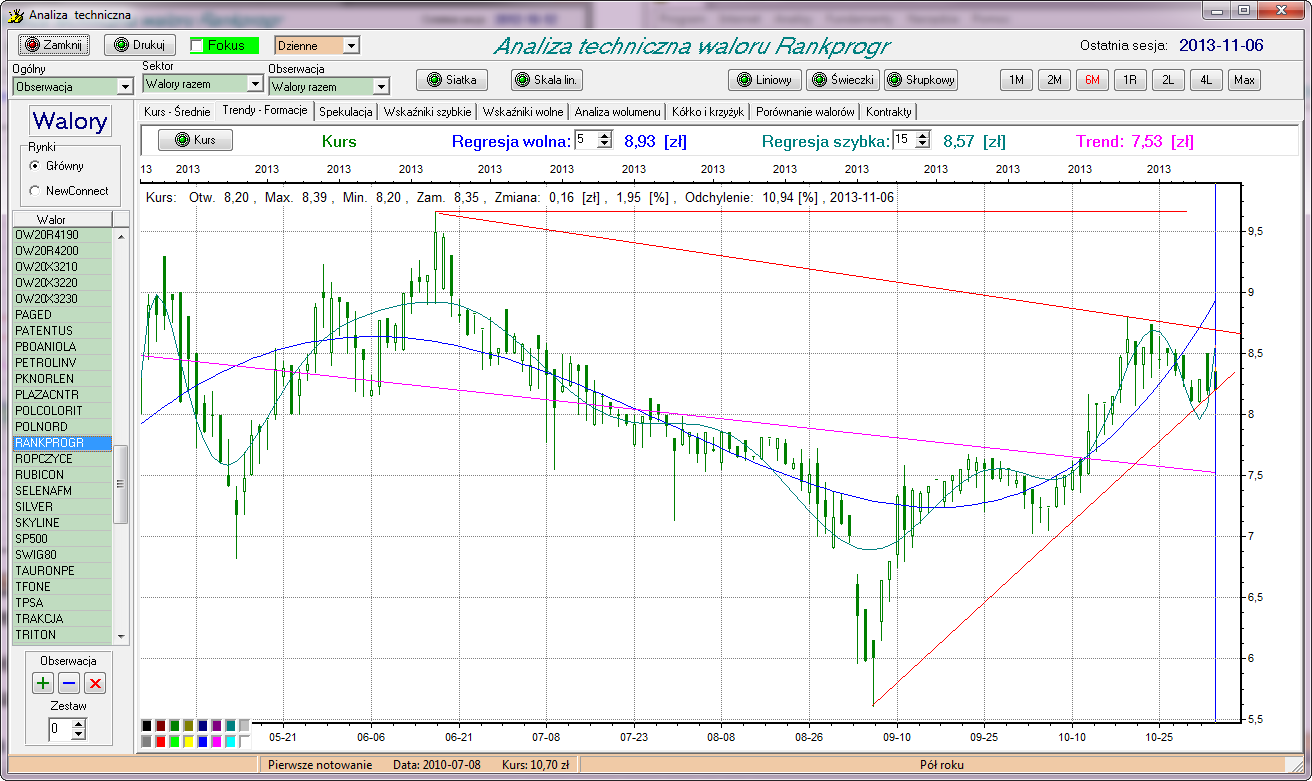Pick the navy blue color swatch

click(203, 726)
